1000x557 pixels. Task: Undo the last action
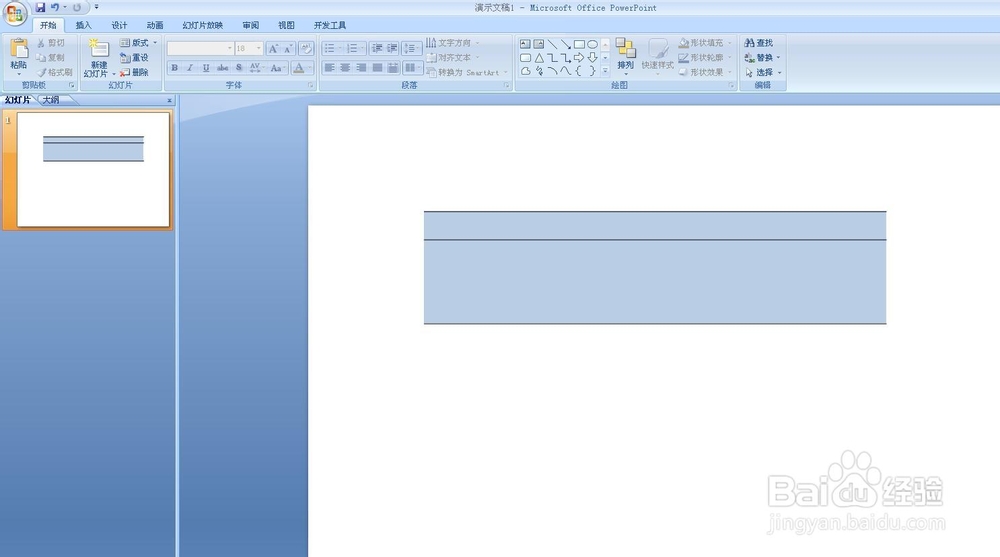tap(55, 8)
